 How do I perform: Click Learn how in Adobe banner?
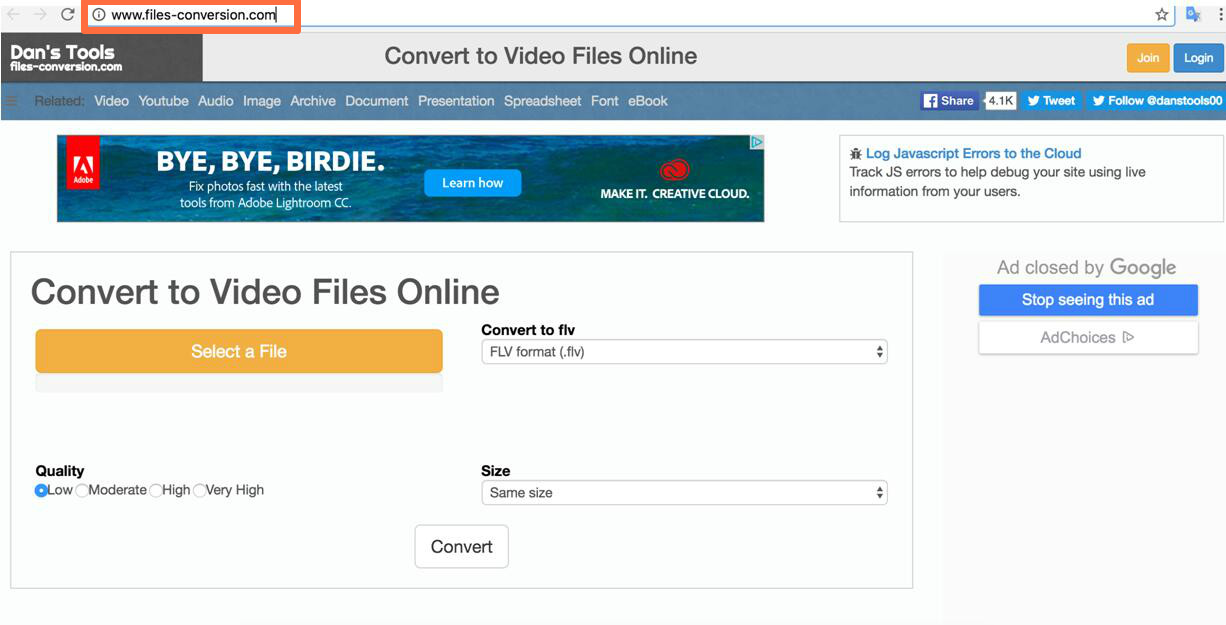click(x=473, y=183)
